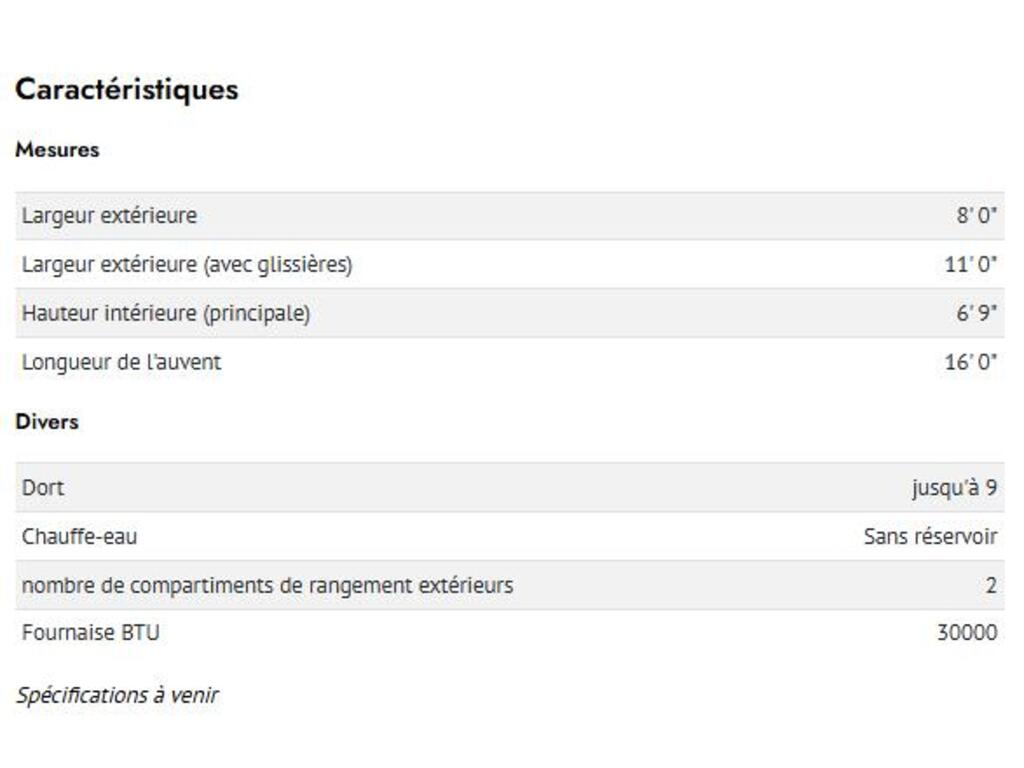Image resolution: width=1024 pixels, height=768 pixels.
Task: Click the Divers section title
Action: tap(46, 422)
